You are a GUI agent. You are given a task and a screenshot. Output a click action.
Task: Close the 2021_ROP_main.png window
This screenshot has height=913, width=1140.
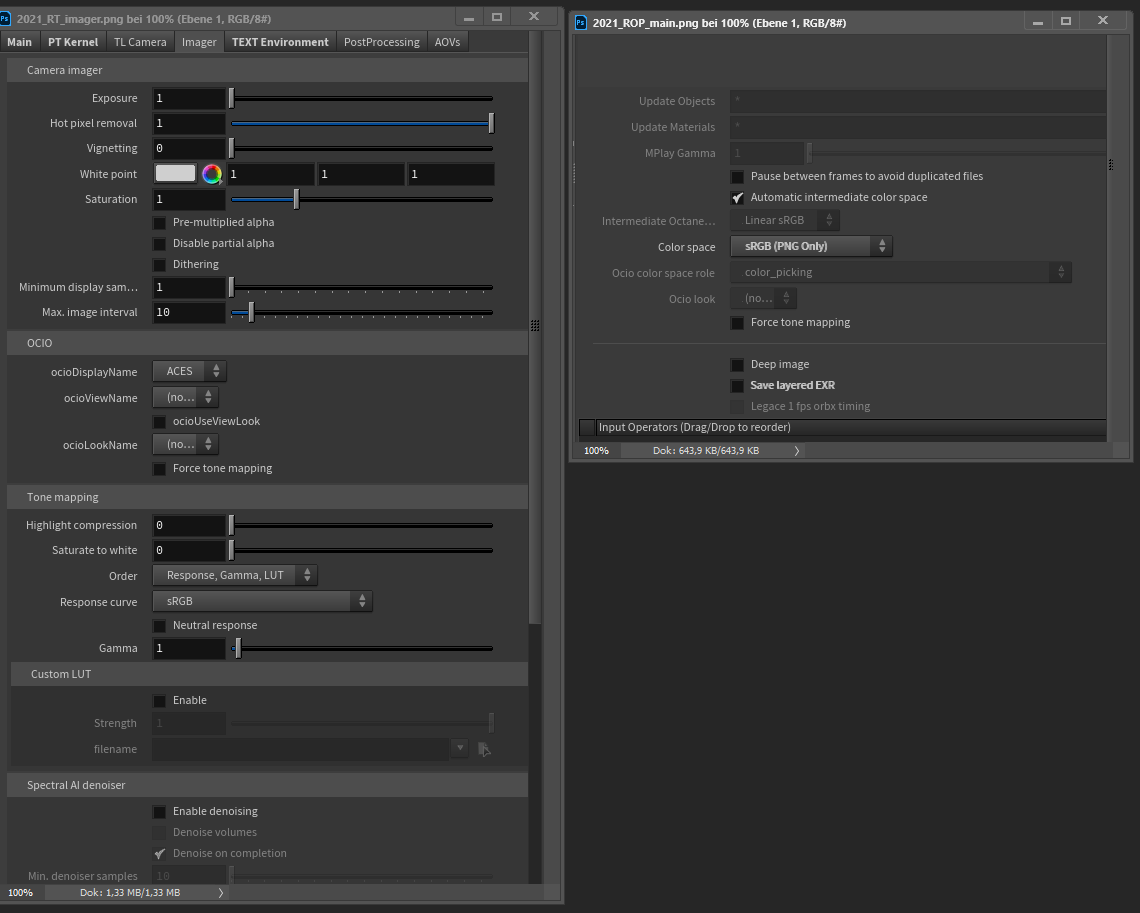click(x=1103, y=21)
